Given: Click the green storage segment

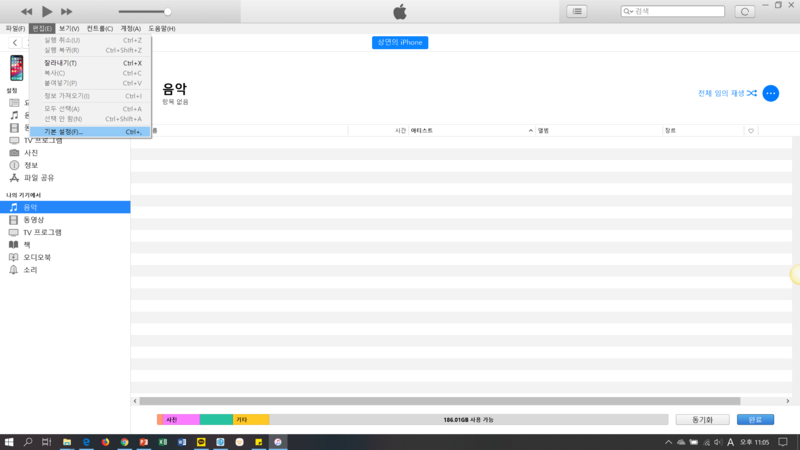Looking at the screenshot, I should (216, 419).
